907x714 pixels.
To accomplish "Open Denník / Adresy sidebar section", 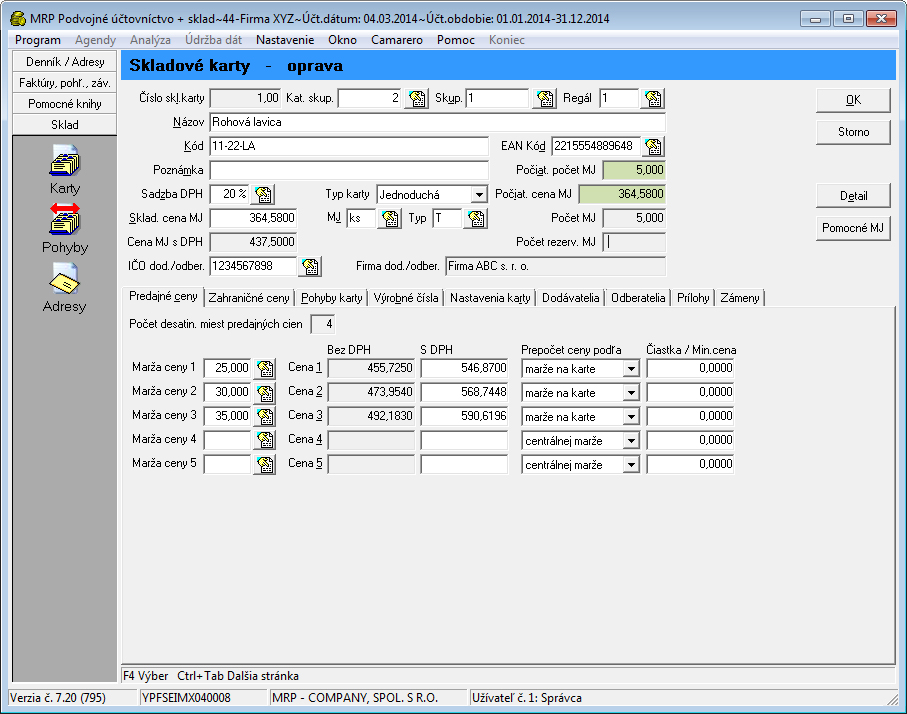I will [65, 62].
